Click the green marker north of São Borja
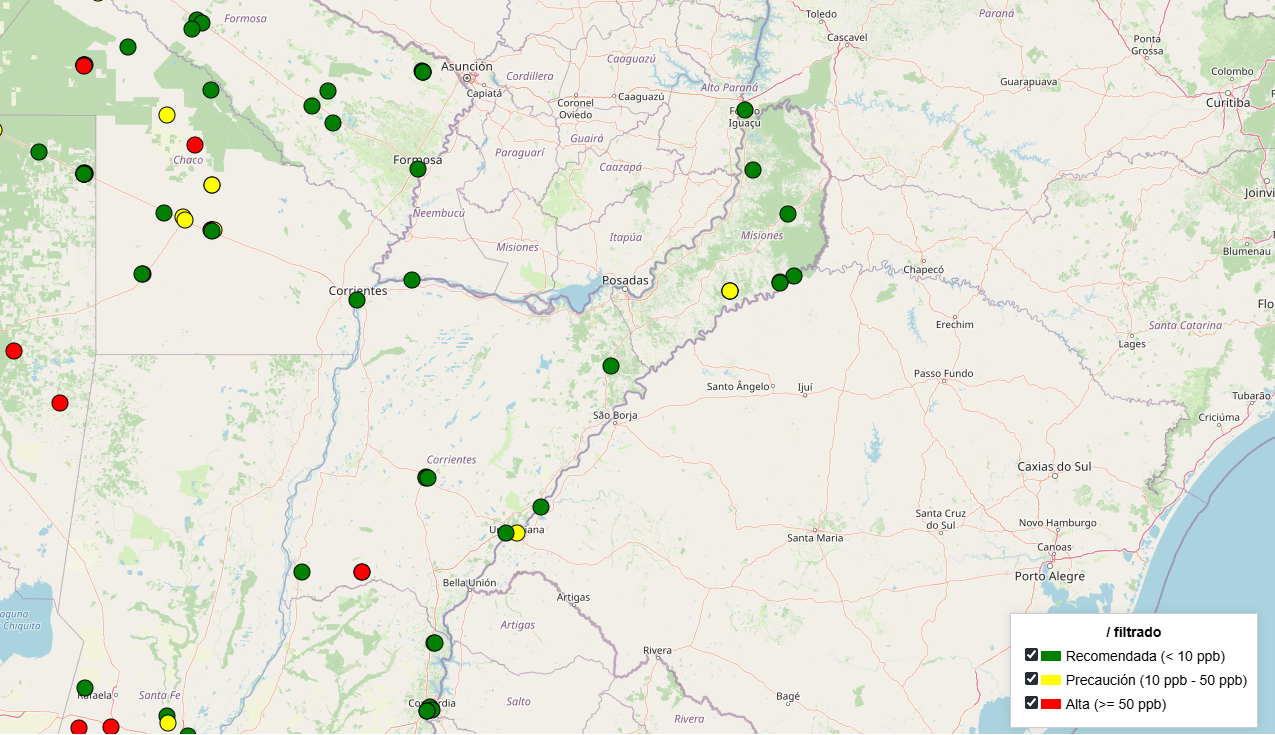This screenshot has height=735, width=1275. (x=611, y=366)
